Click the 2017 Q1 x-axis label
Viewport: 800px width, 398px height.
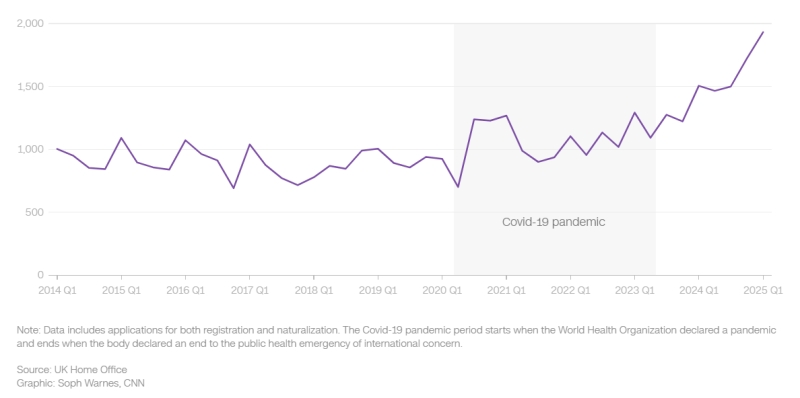pyautogui.click(x=249, y=290)
